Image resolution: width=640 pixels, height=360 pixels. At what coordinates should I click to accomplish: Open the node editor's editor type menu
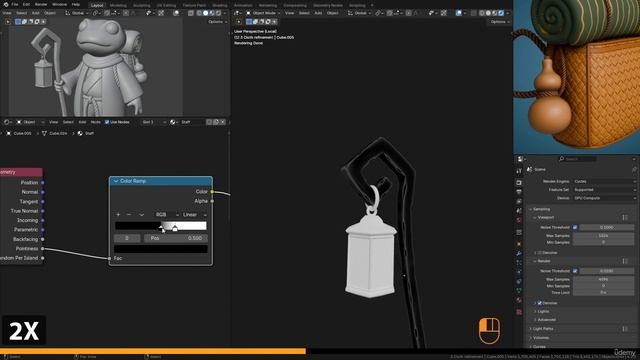pos(8,122)
